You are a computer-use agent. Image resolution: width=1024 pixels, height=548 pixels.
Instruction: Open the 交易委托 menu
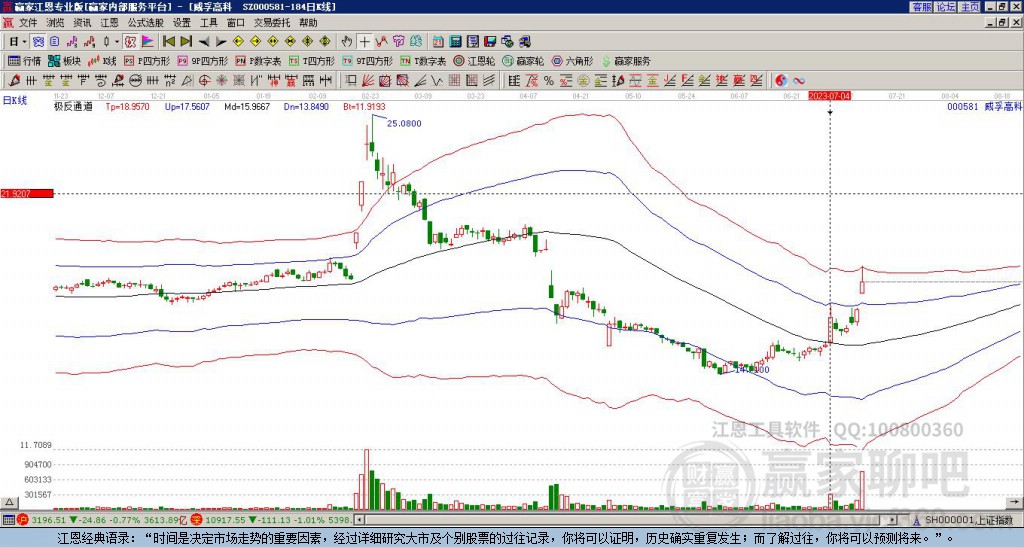coord(272,23)
